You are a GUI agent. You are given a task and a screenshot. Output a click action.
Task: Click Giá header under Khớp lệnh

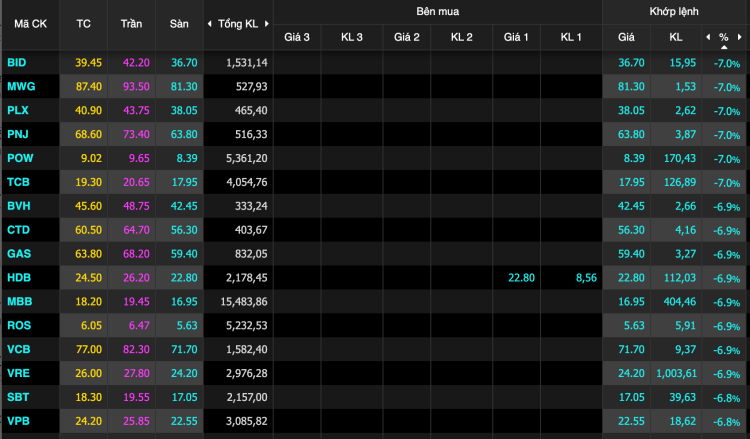click(626, 37)
